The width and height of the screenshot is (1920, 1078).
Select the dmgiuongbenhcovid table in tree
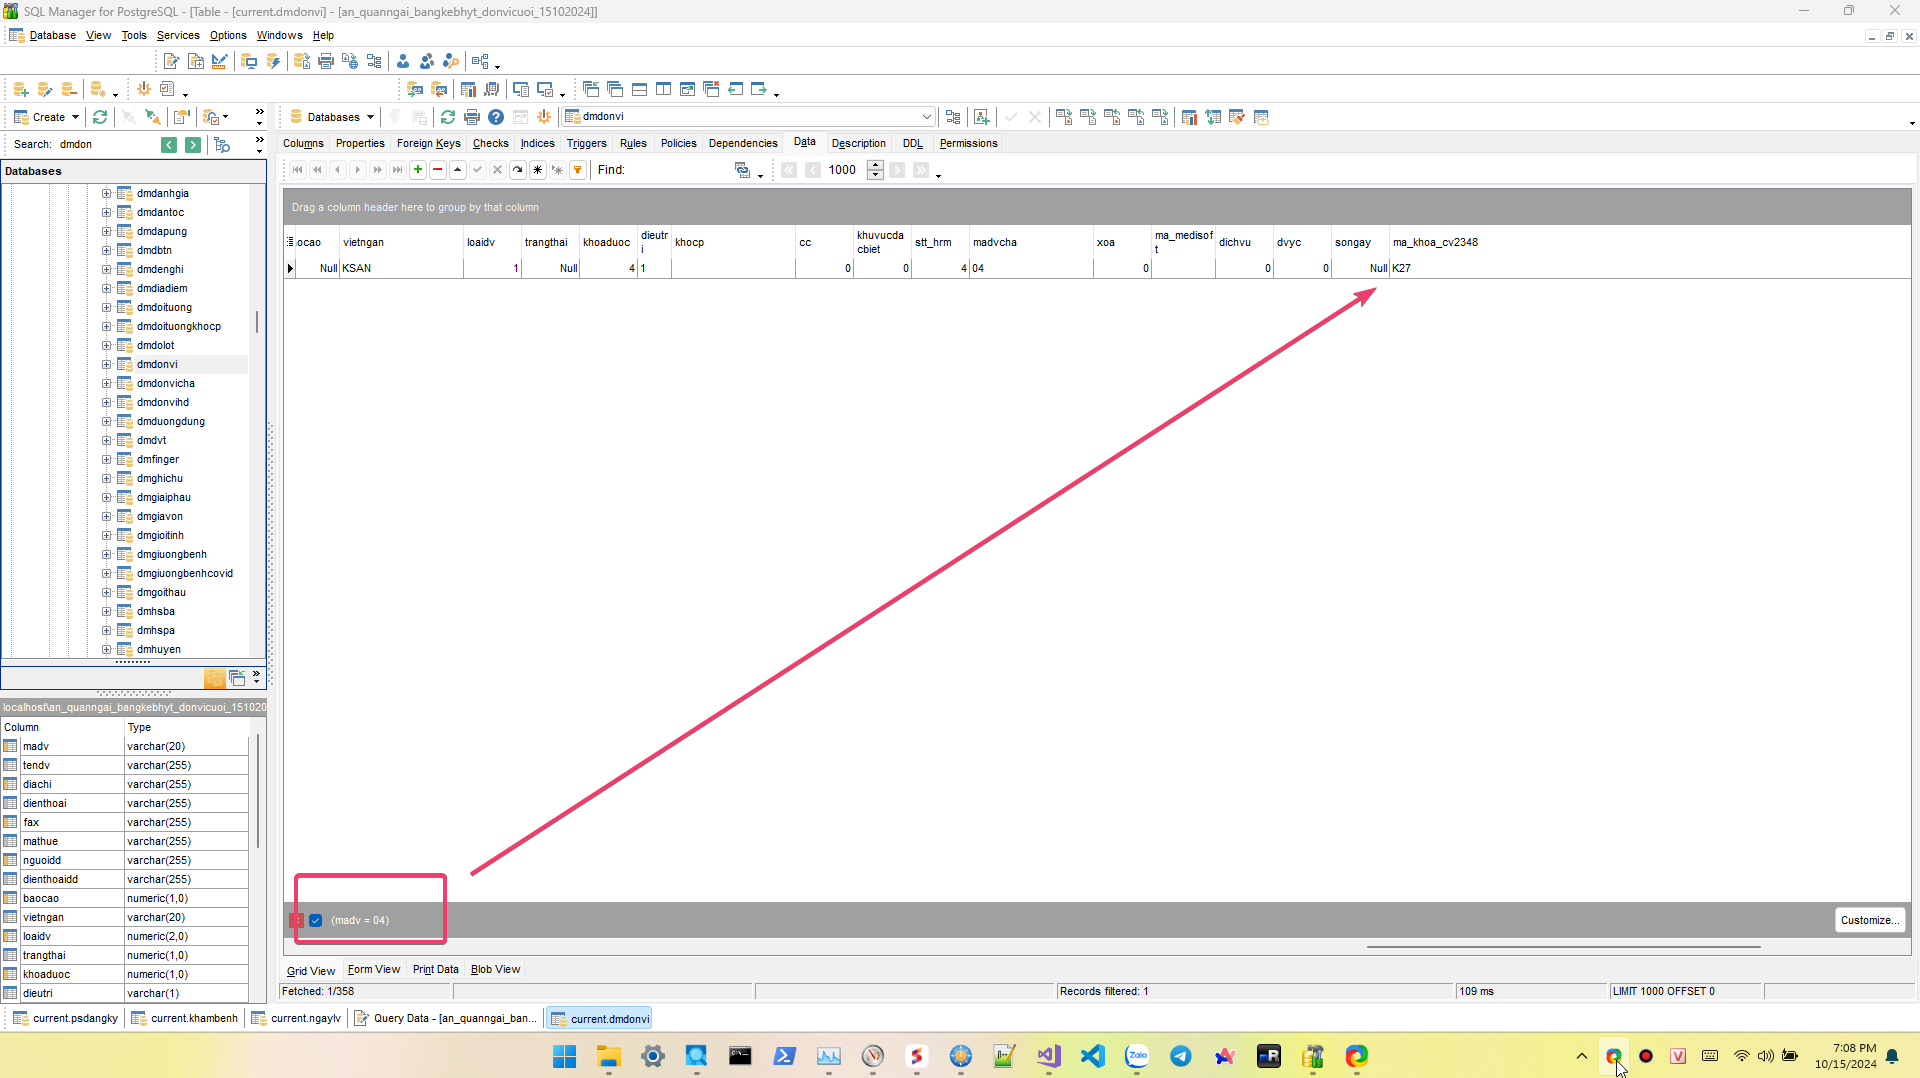pos(185,574)
